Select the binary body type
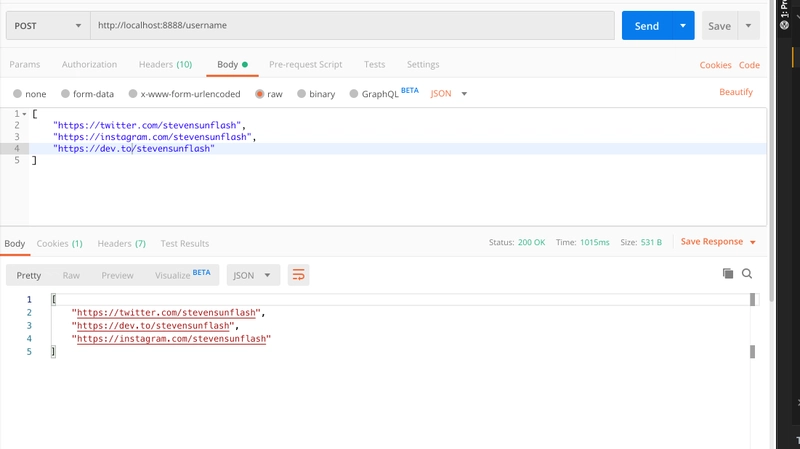The width and height of the screenshot is (800, 449). (302, 94)
